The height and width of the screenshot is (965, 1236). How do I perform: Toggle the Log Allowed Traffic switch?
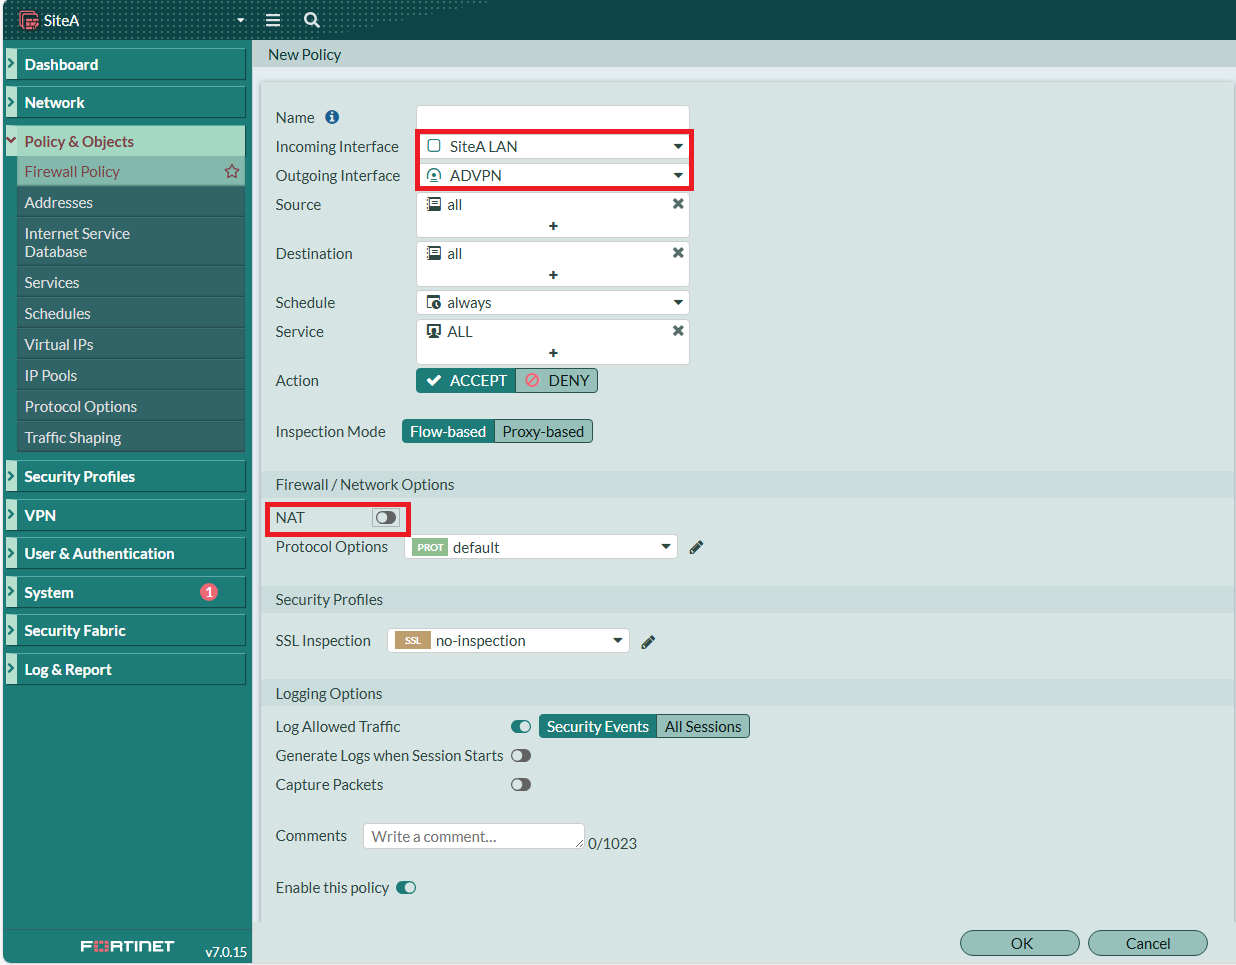point(521,727)
